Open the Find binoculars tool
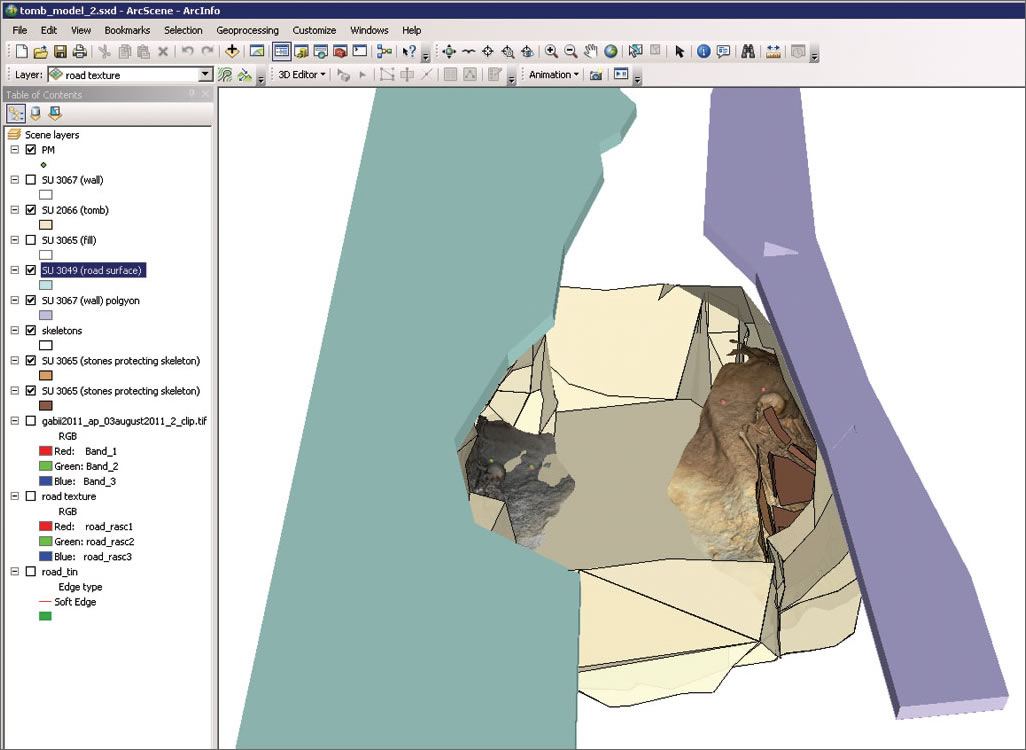The width and height of the screenshot is (1026, 750). [747, 51]
